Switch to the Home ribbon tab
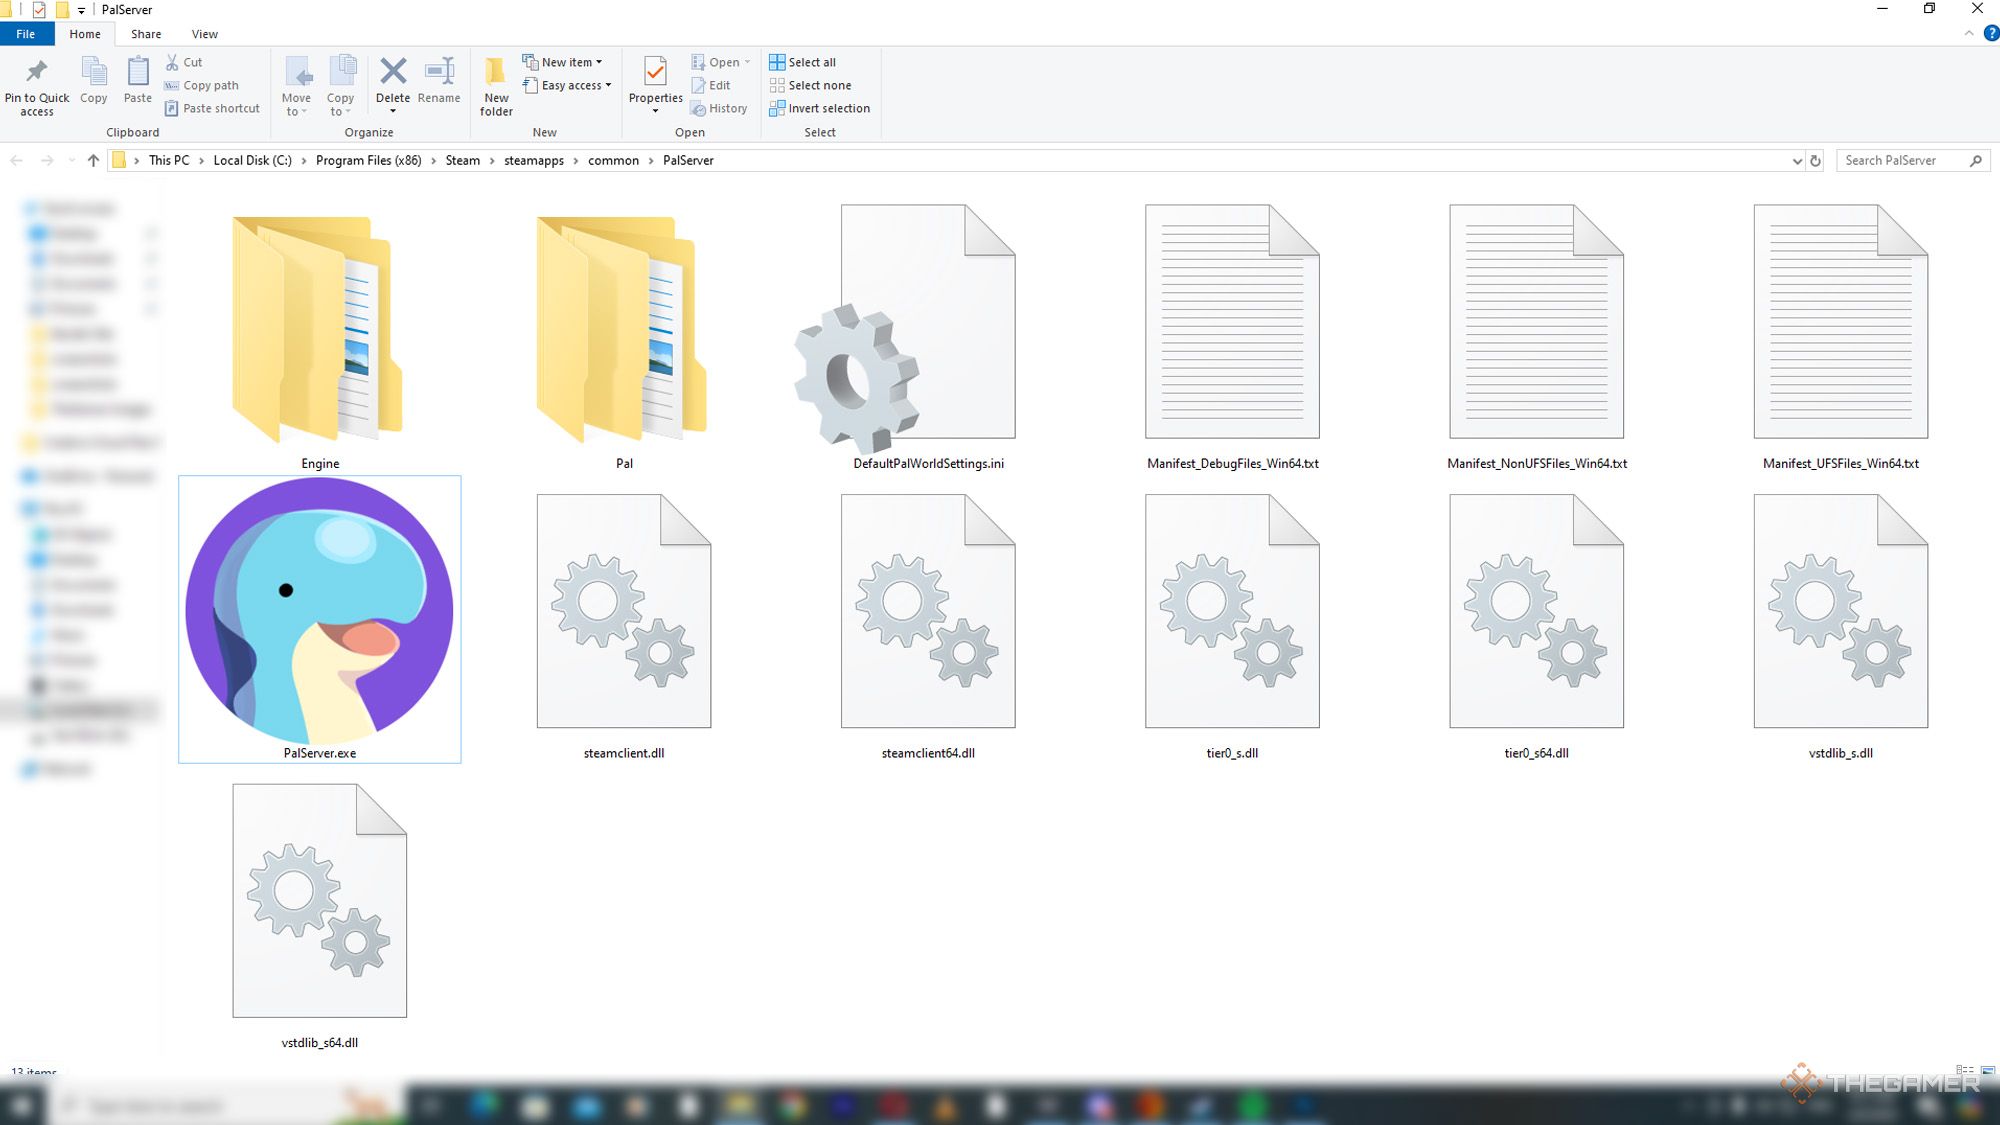2000x1125 pixels. tap(85, 34)
